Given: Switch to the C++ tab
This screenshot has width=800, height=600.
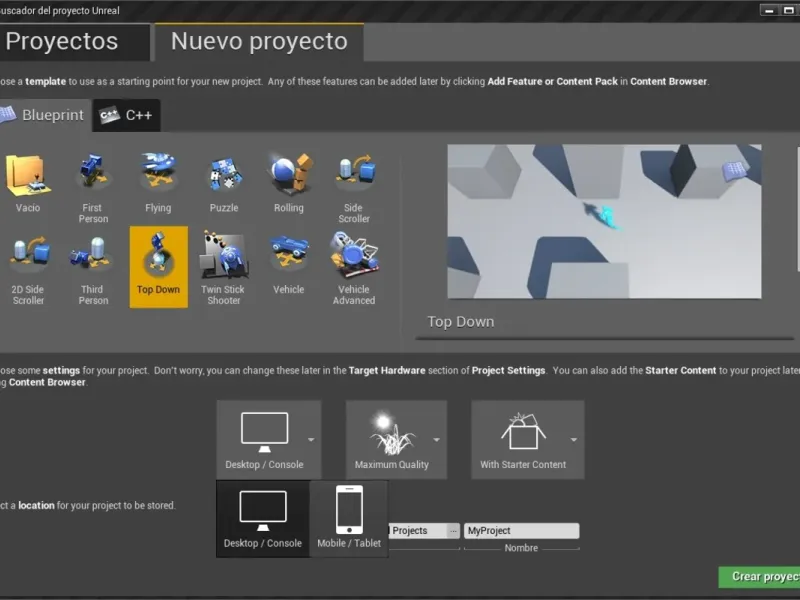Looking at the screenshot, I should pyautogui.click(x=127, y=115).
